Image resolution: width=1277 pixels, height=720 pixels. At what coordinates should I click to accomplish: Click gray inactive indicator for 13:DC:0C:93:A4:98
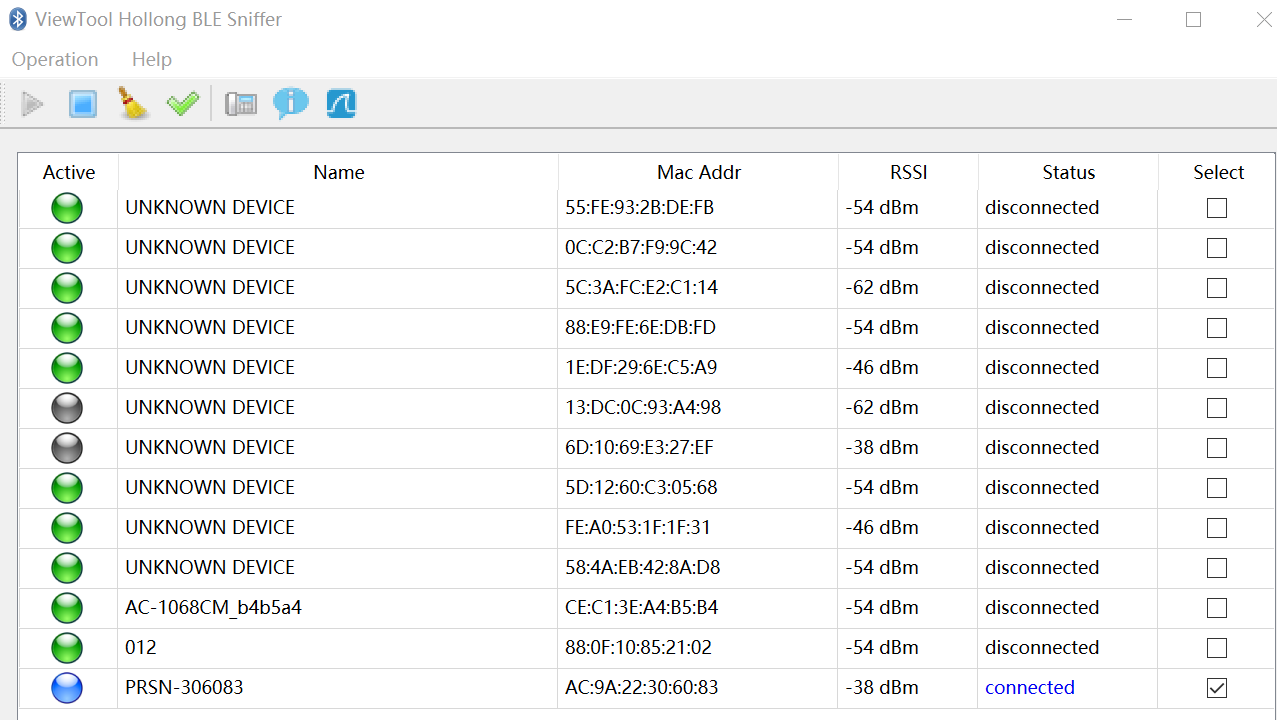point(67,408)
